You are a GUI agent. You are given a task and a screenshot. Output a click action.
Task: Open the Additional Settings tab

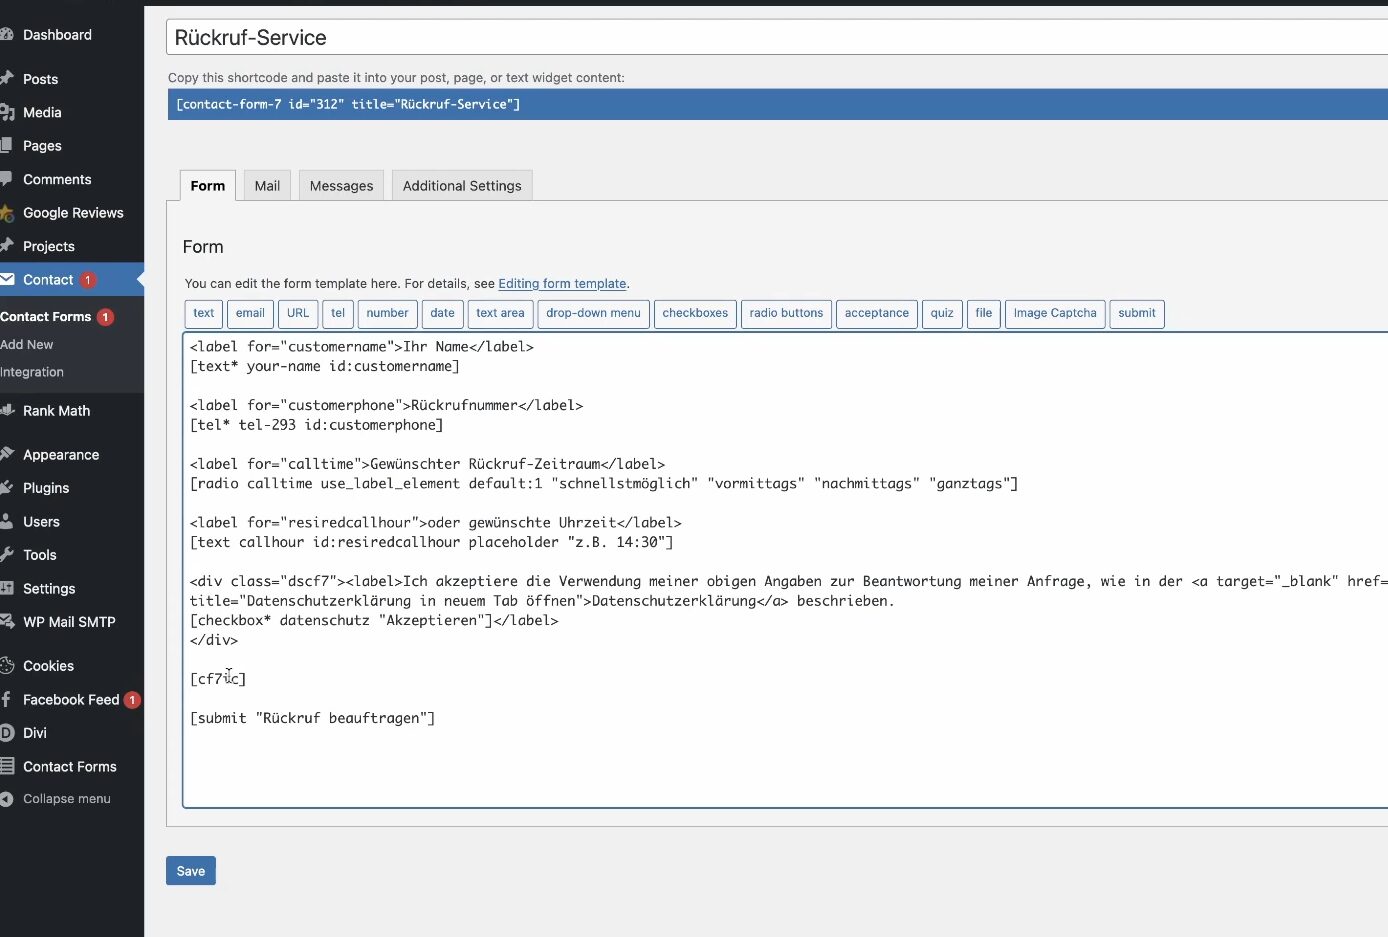coord(462,186)
